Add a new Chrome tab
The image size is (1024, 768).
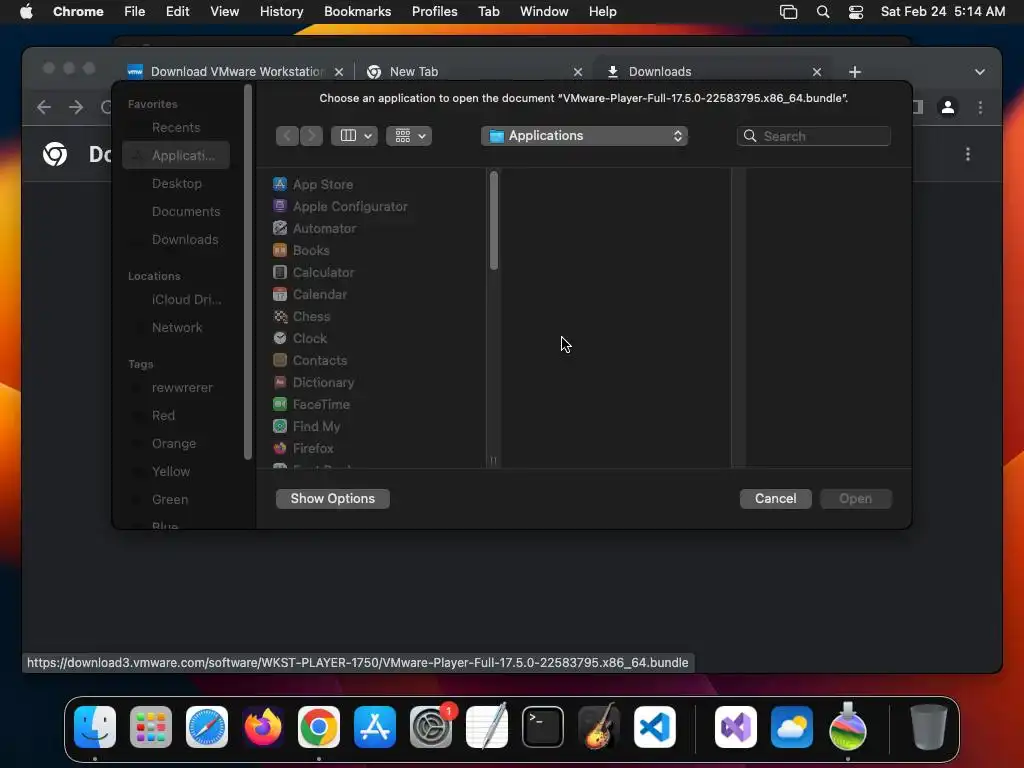click(x=855, y=72)
